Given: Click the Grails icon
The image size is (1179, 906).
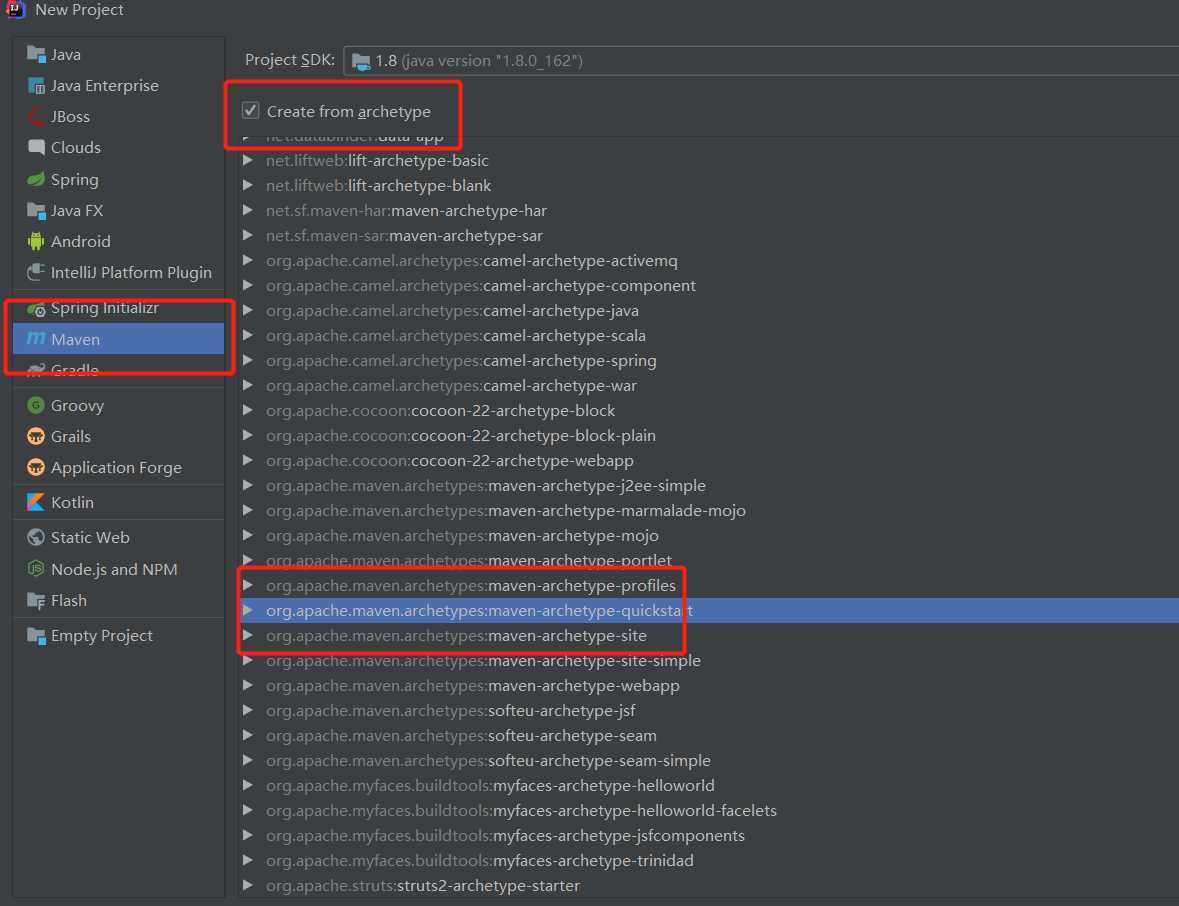Looking at the screenshot, I should click(x=36, y=436).
